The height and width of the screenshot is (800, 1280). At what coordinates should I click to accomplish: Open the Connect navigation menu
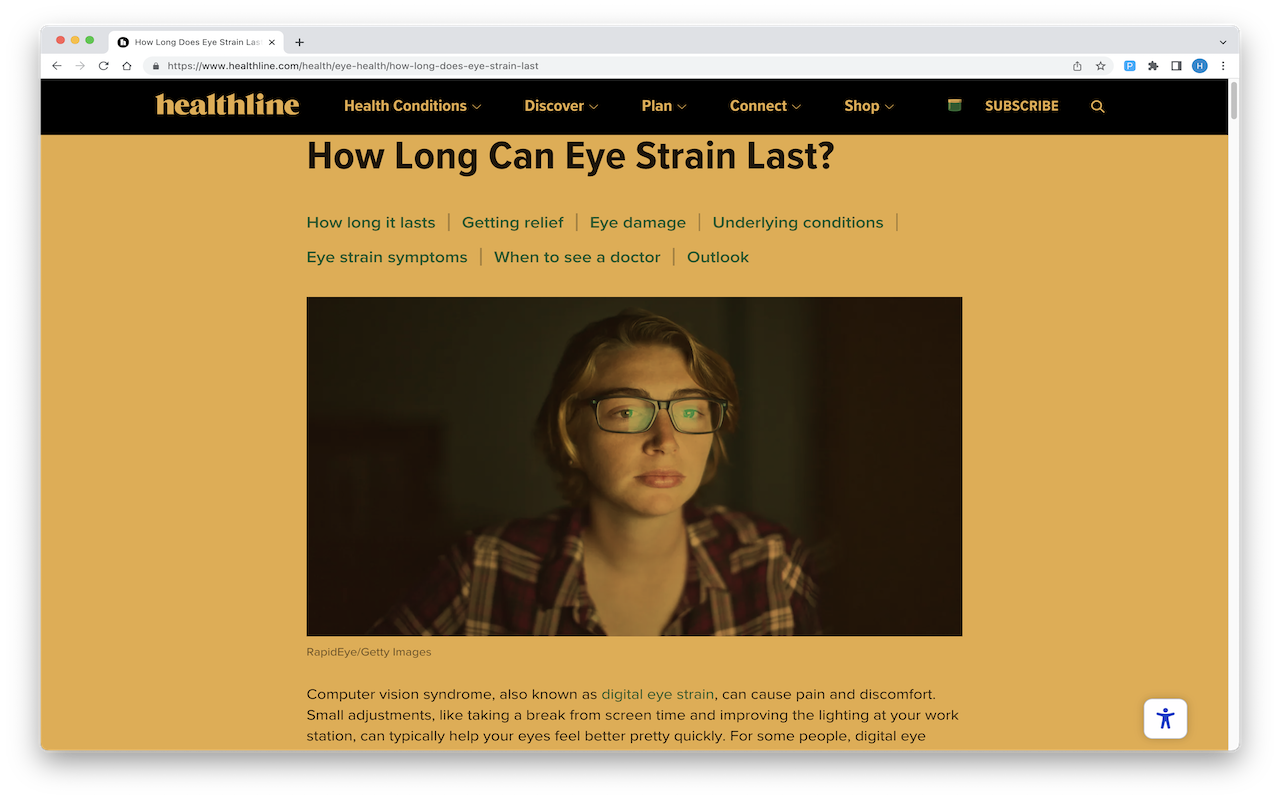coord(765,106)
